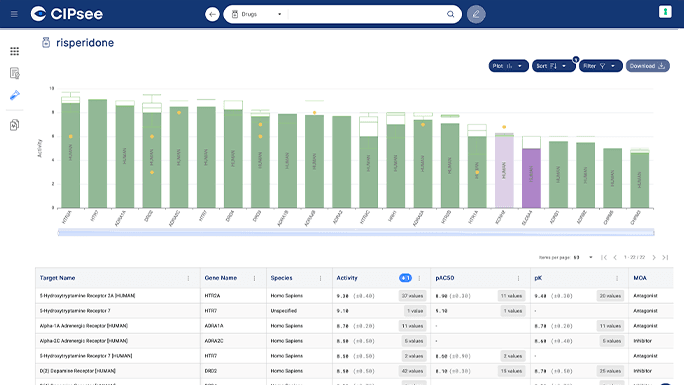Select D(2) Dopamine Receptor [HUMAN] row name
The width and height of the screenshot is (684, 385).
78,371
